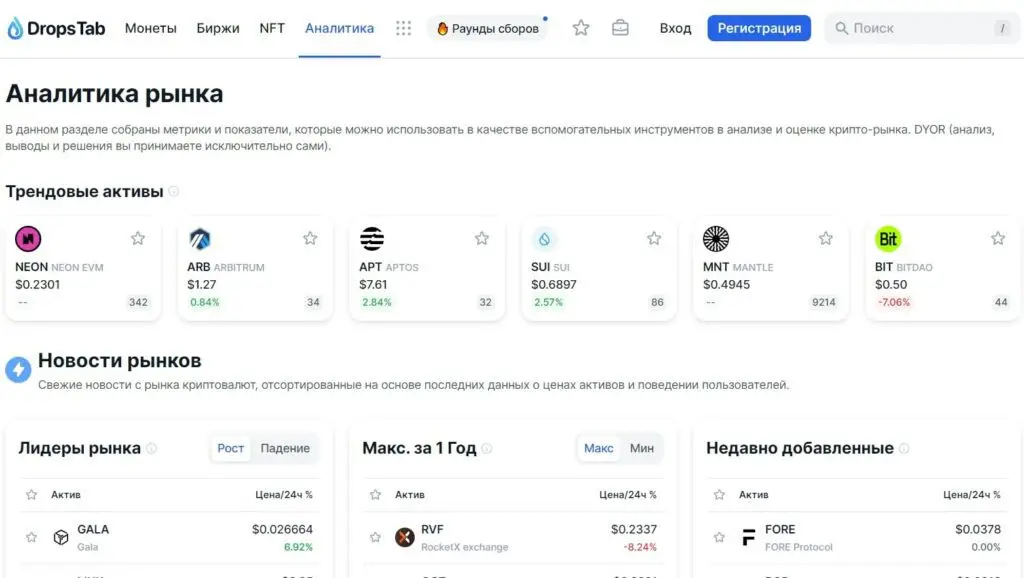Open GALA asset name in leaders table
Viewport: 1024px width, 578px height.
[93, 530]
